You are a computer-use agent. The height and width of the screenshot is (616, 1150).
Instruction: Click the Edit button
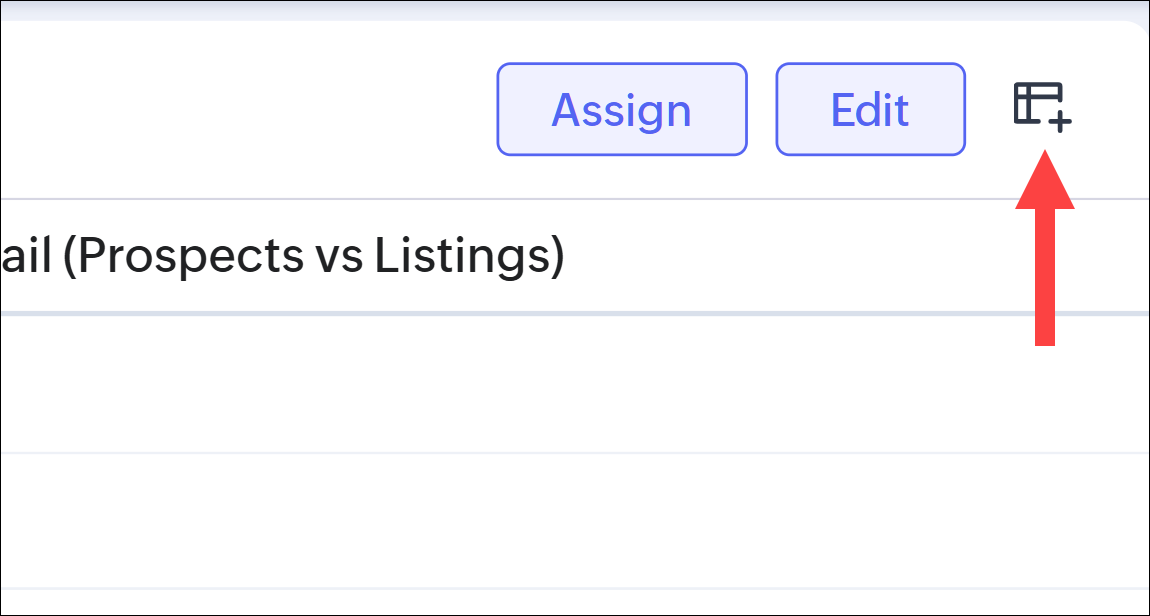[x=870, y=110]
